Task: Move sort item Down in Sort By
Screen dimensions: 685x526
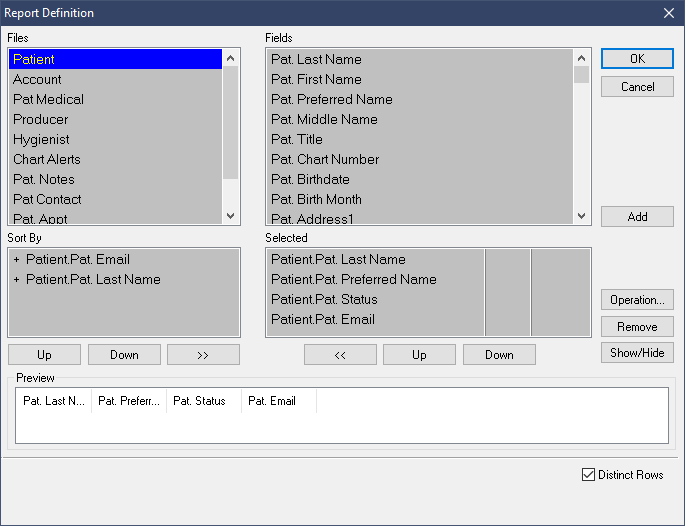Action: pos(124,355)
